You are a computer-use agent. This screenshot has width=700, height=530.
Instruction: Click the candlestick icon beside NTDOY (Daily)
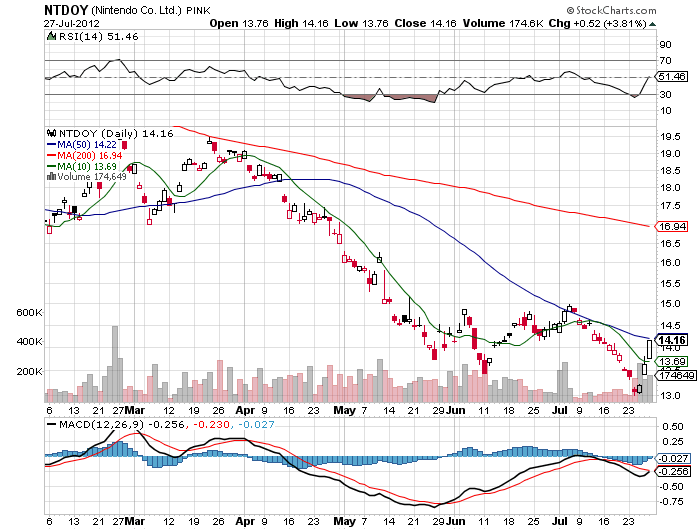(52, 133)
